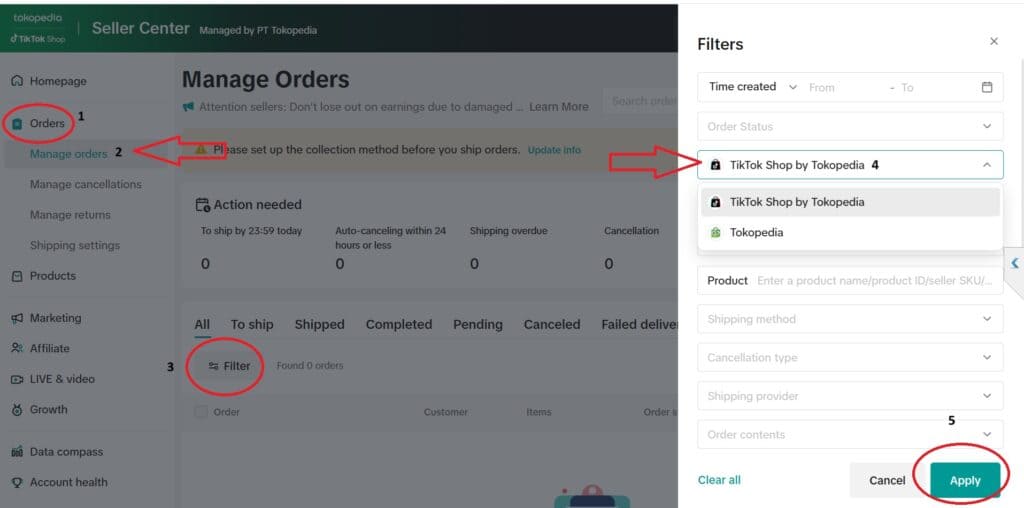The image size is (1024, 508).
Task: Click the Products box icon in sidebar
Action: 17,276
